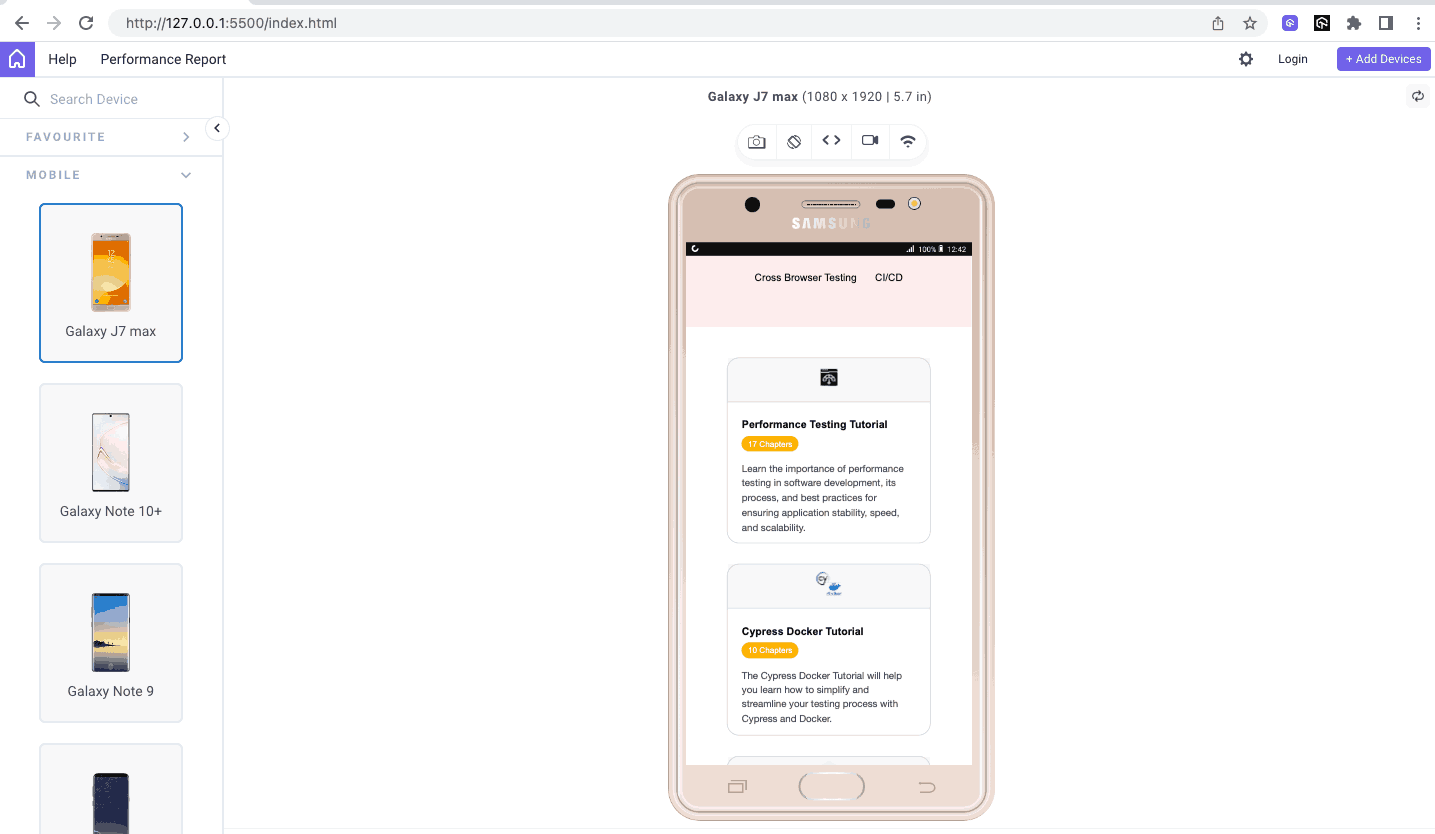Collapse the MOBILE section

point(186,174)
